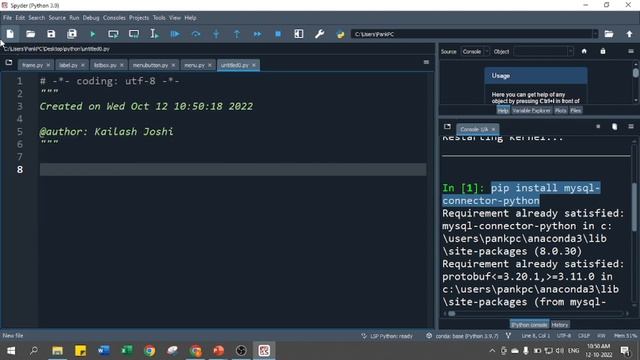Viewport: 640px width, 360px height.
Task: Close the frame.py tab
Action: [48, 65]
